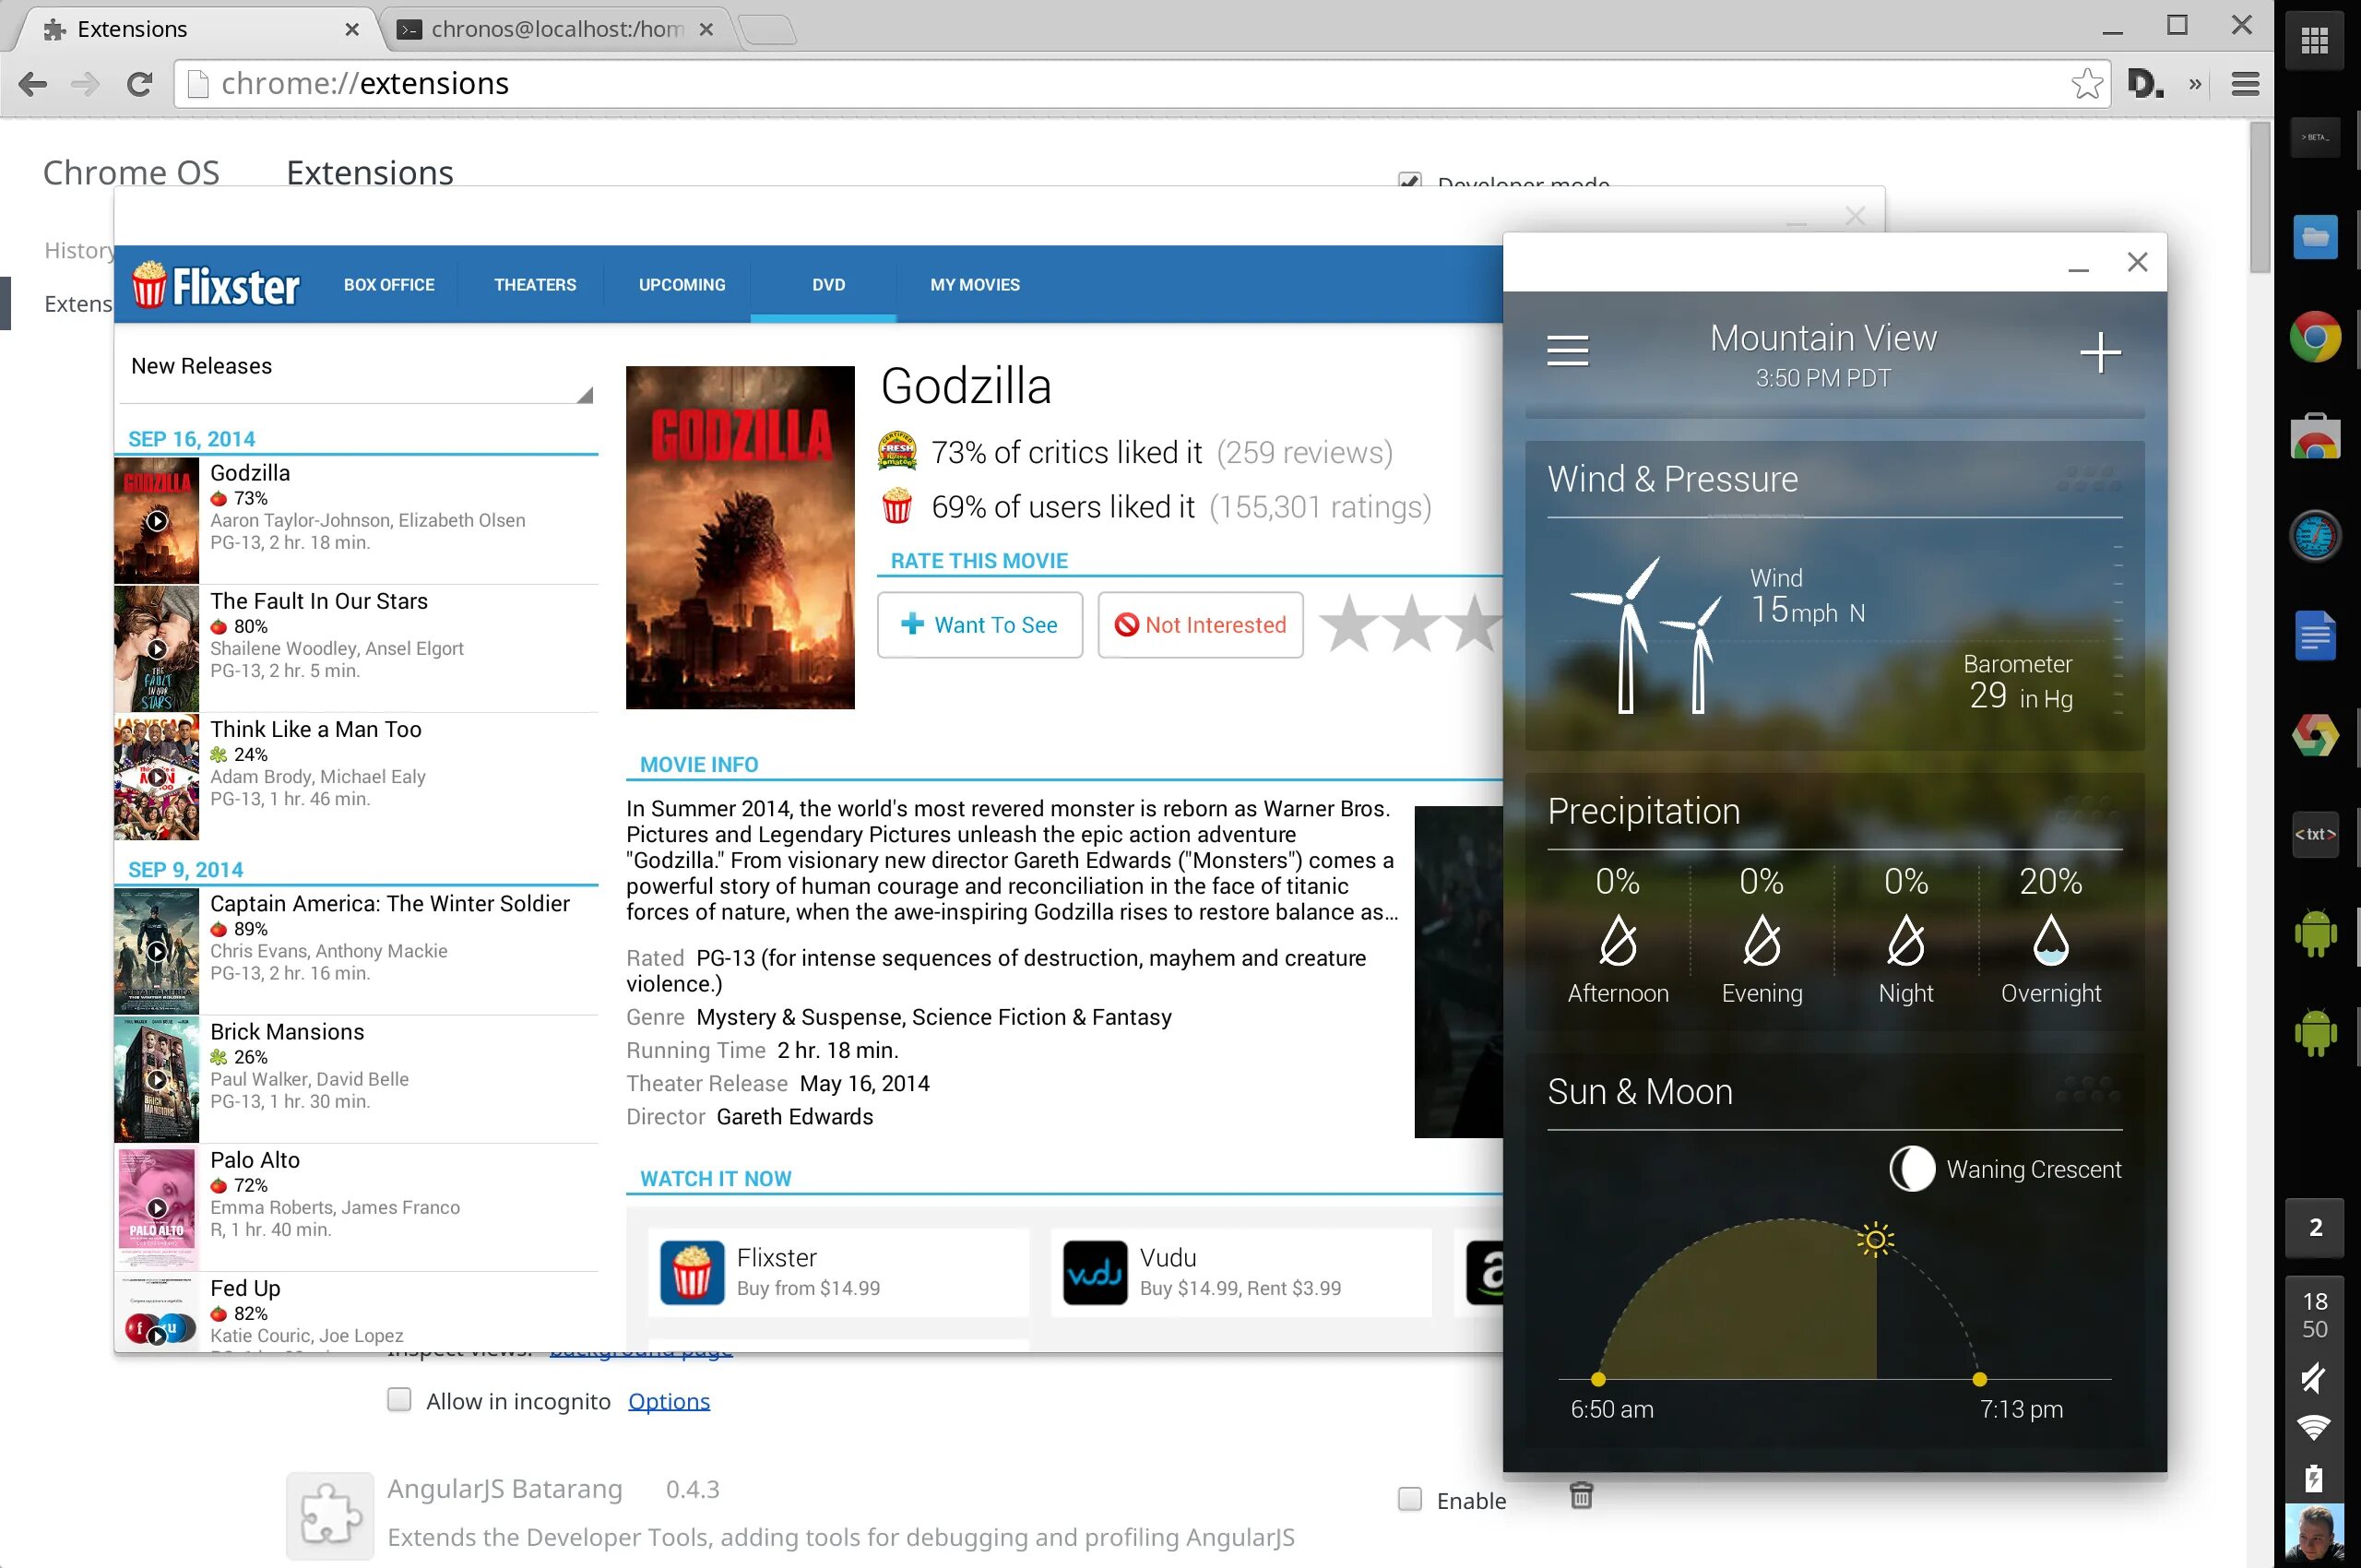Click the Not Interested button
This screenshot has height=1568, width=2361.
tap(1200, 625)
